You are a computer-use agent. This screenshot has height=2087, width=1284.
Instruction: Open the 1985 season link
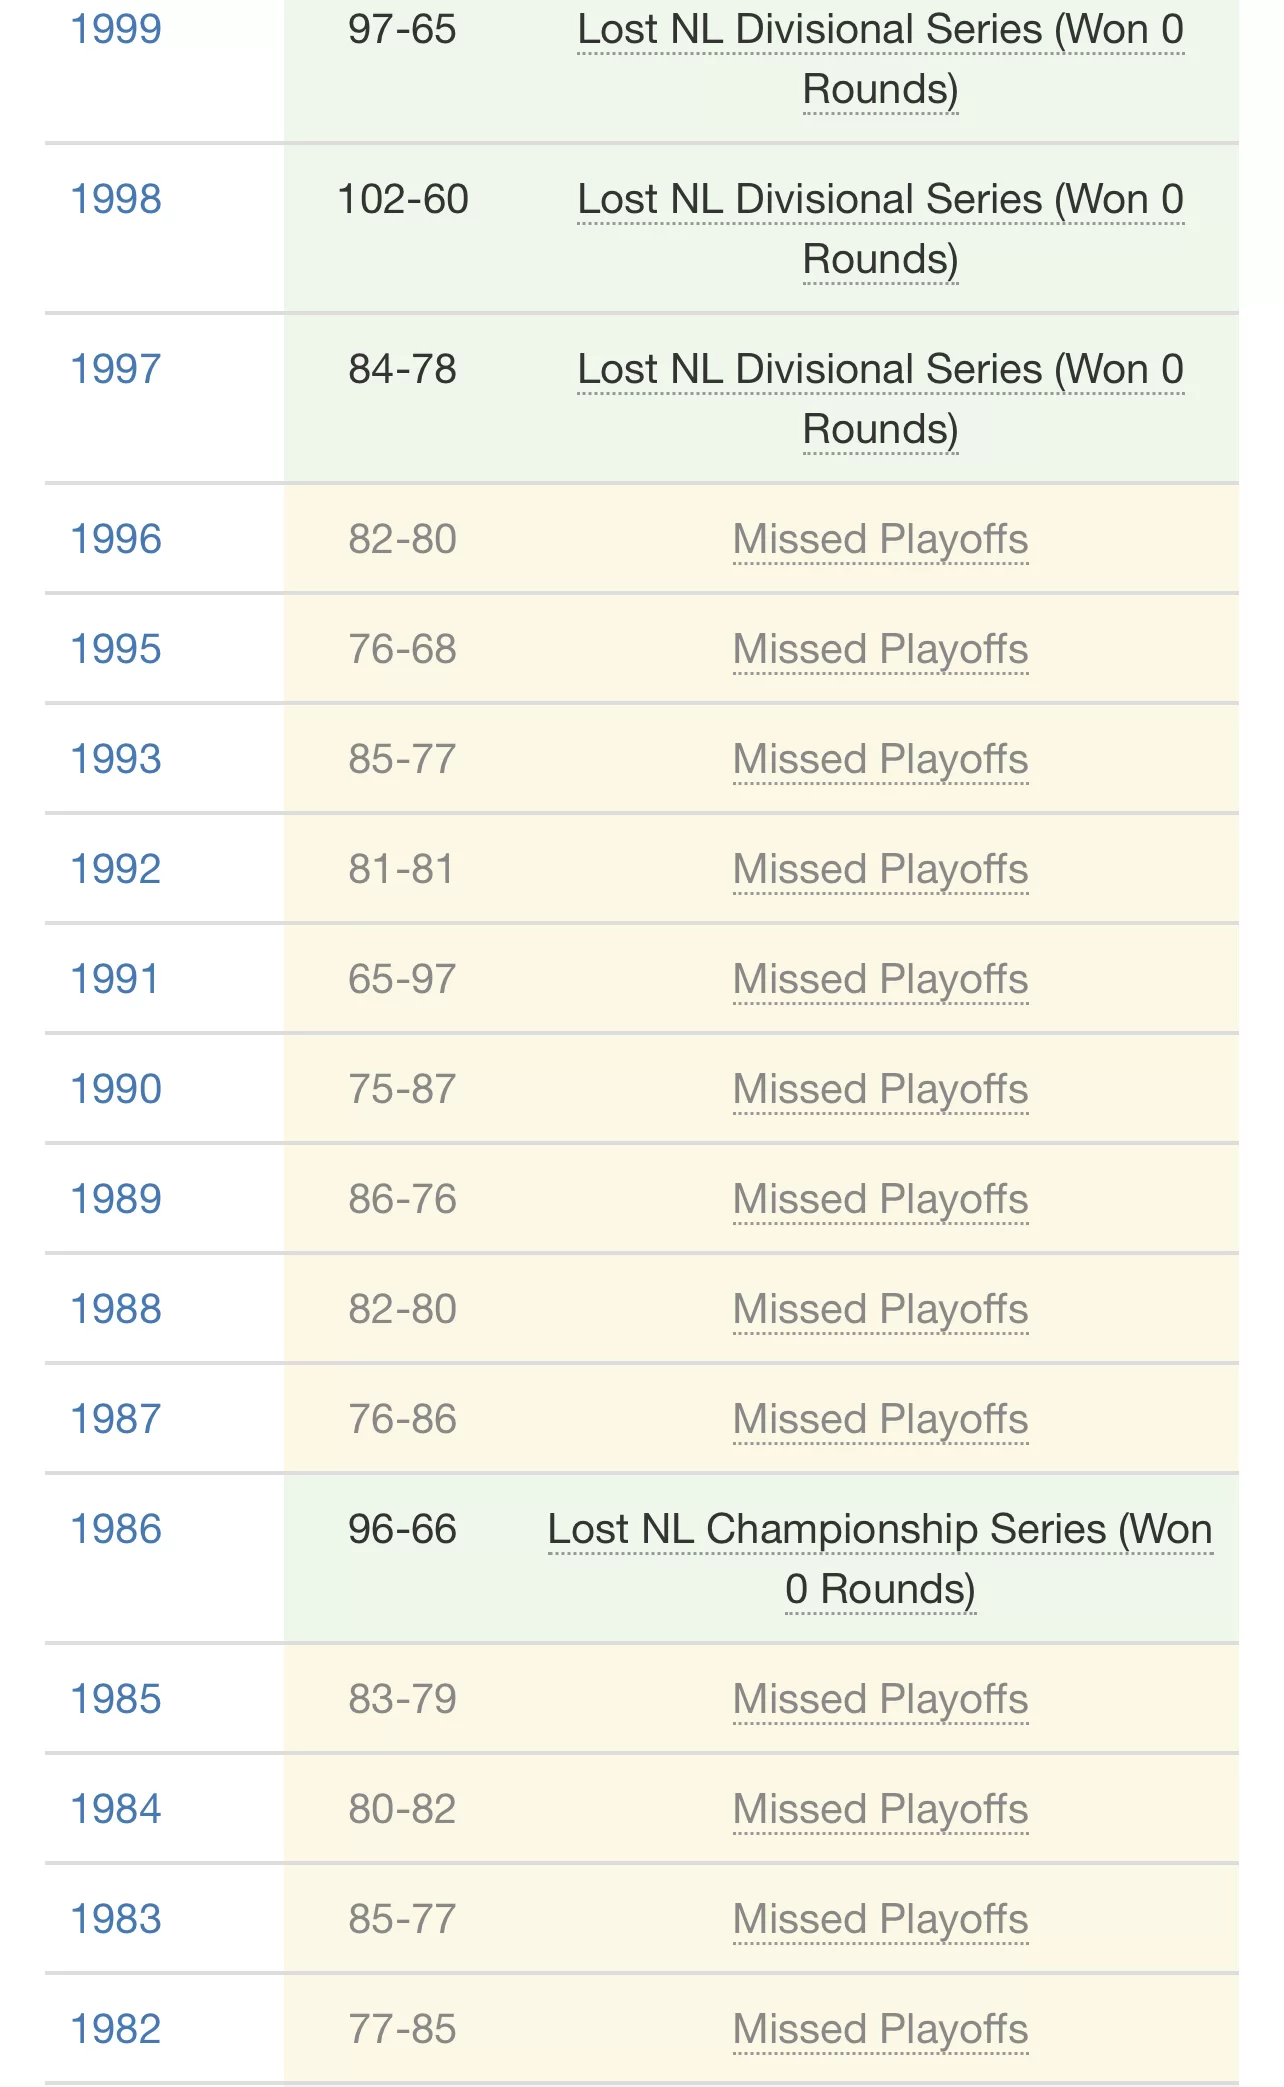[116, 1699]
